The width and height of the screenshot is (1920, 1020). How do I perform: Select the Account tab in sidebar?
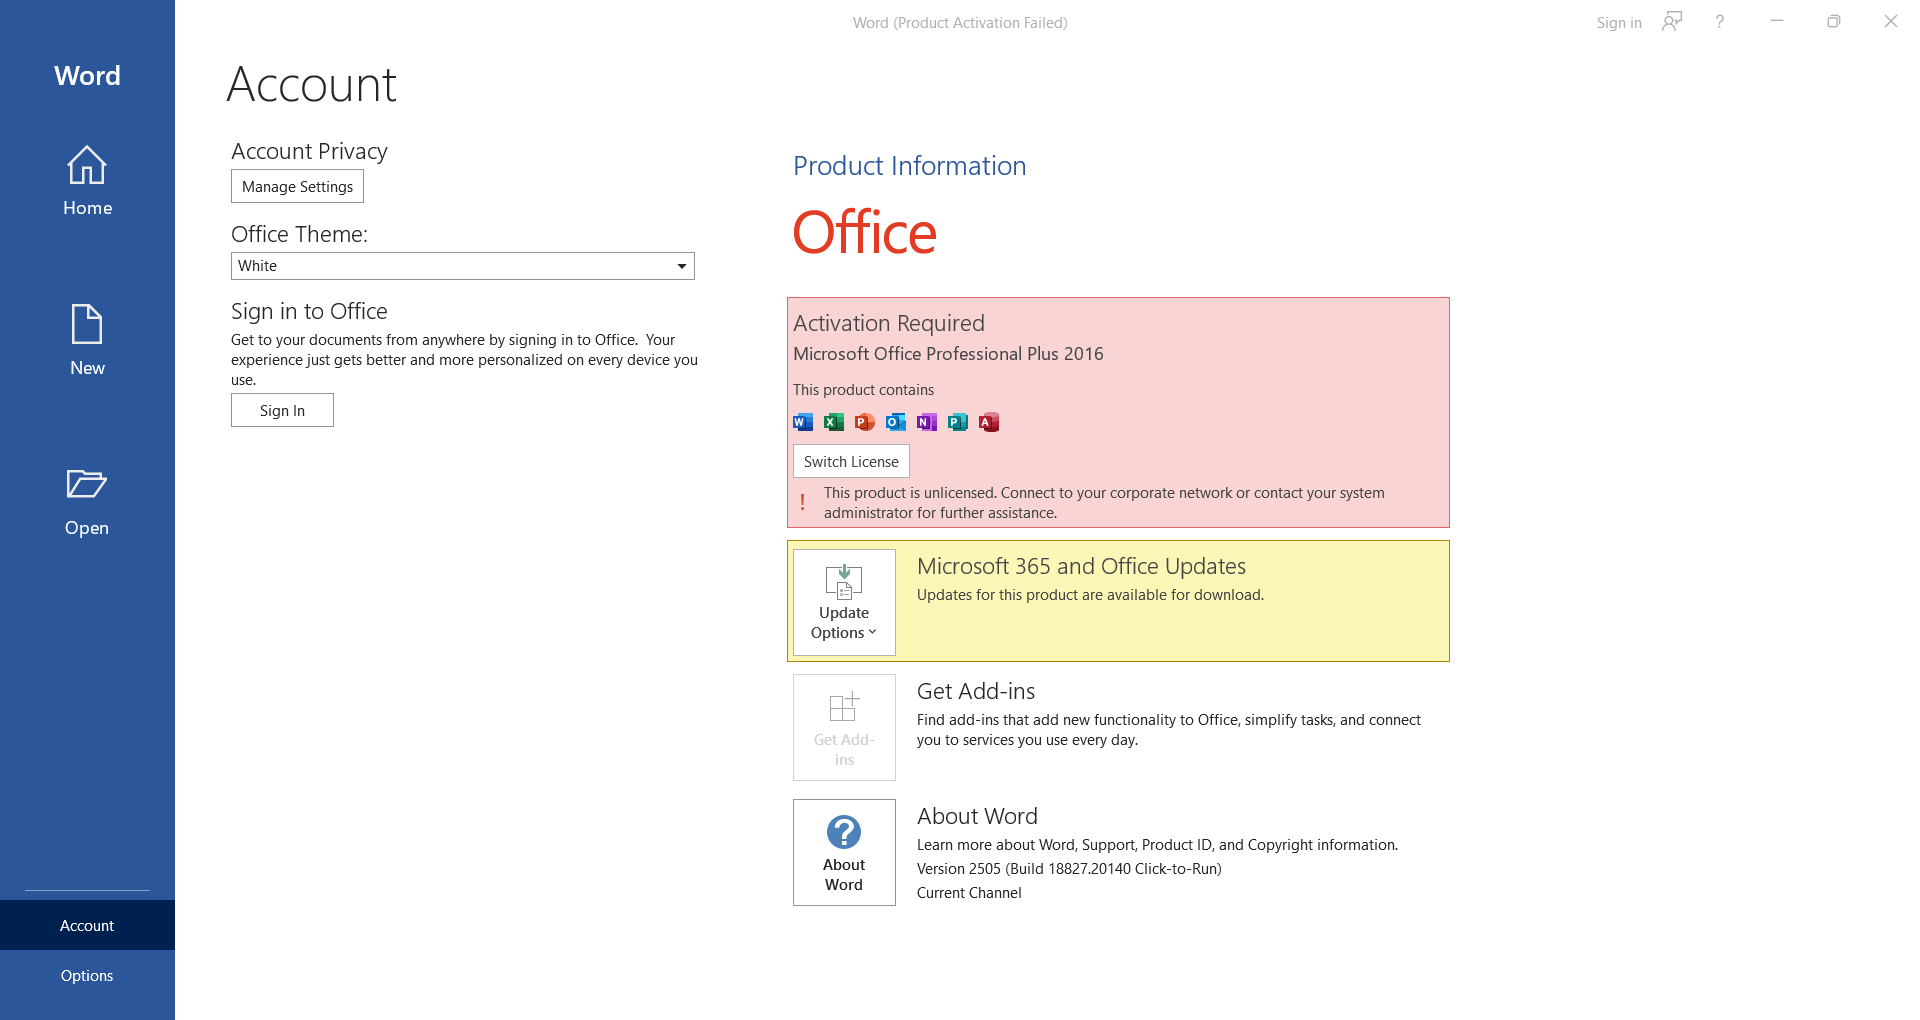87,926
